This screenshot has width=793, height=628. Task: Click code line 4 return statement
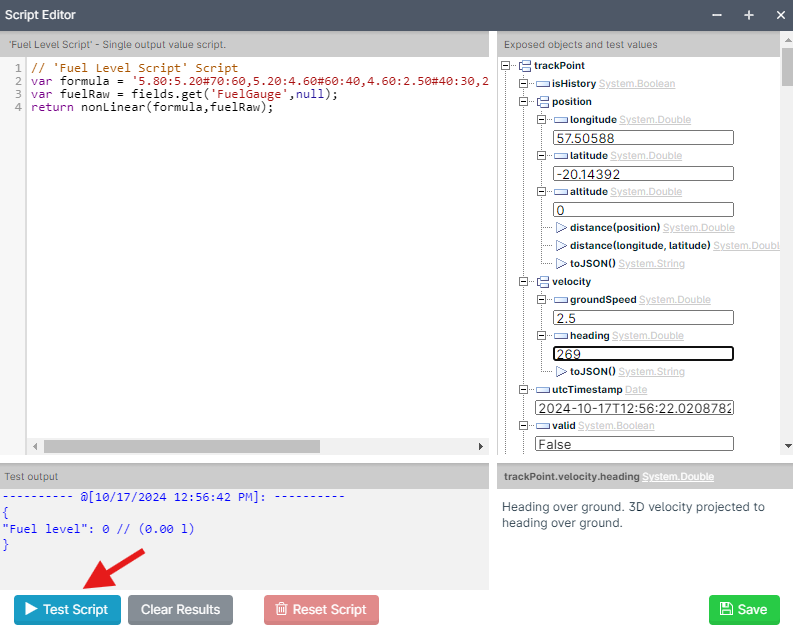pos(152,107)
